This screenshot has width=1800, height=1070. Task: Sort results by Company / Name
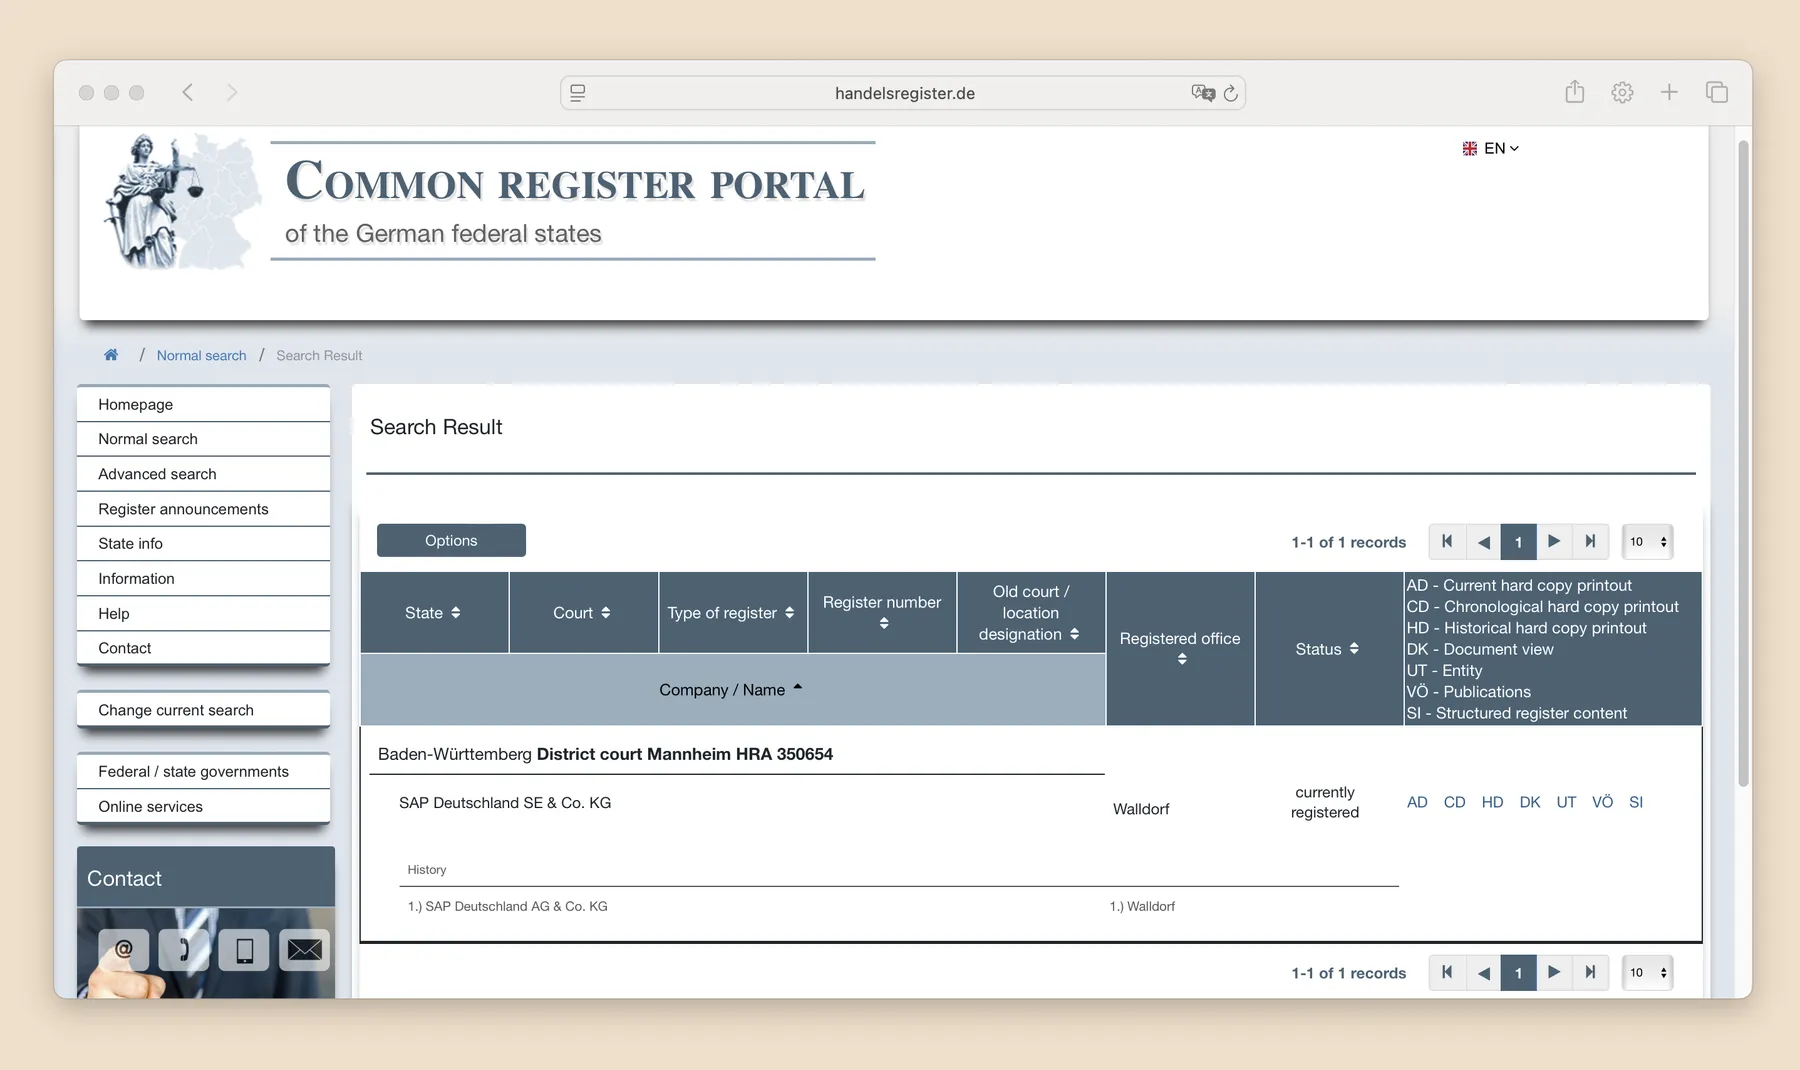[x=732, y=690]
